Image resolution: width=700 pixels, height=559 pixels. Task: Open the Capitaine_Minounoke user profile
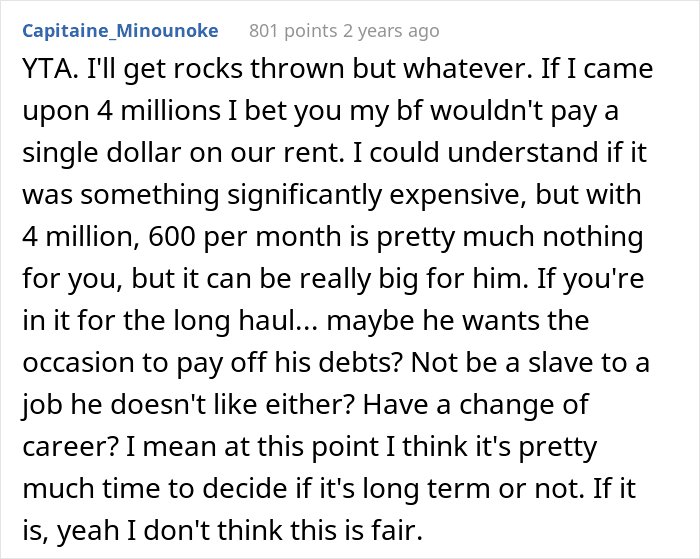point(120,31)
